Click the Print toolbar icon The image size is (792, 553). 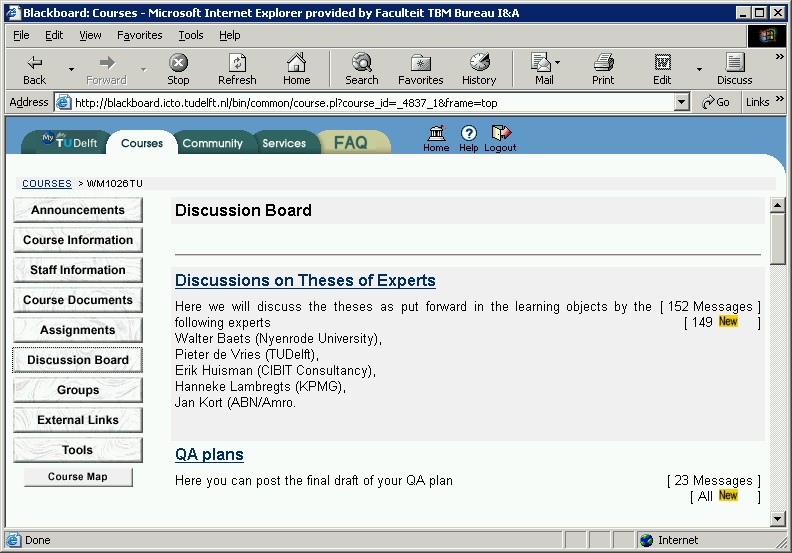point(603,69)
